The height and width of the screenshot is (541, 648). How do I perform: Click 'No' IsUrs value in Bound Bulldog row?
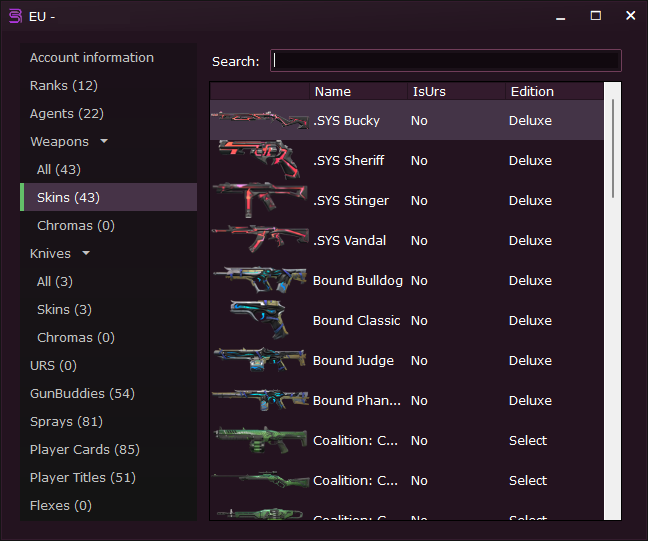(x=419, y=281)
